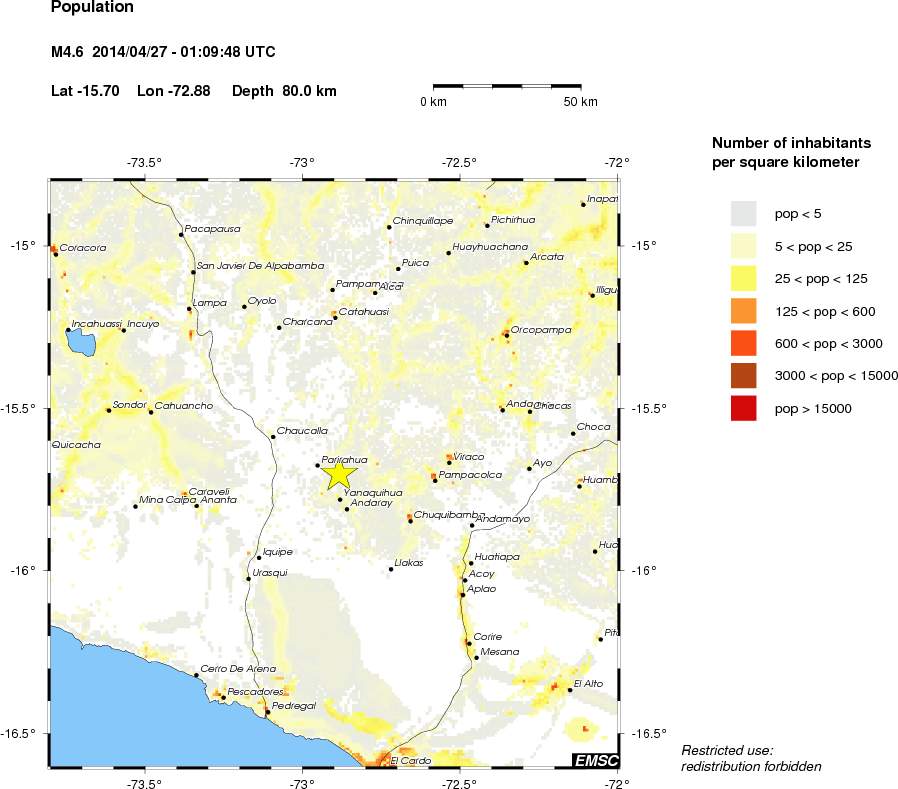Click the Aplao town label
This screenshot has height=789, width=898.
click(x=482, y=589)
